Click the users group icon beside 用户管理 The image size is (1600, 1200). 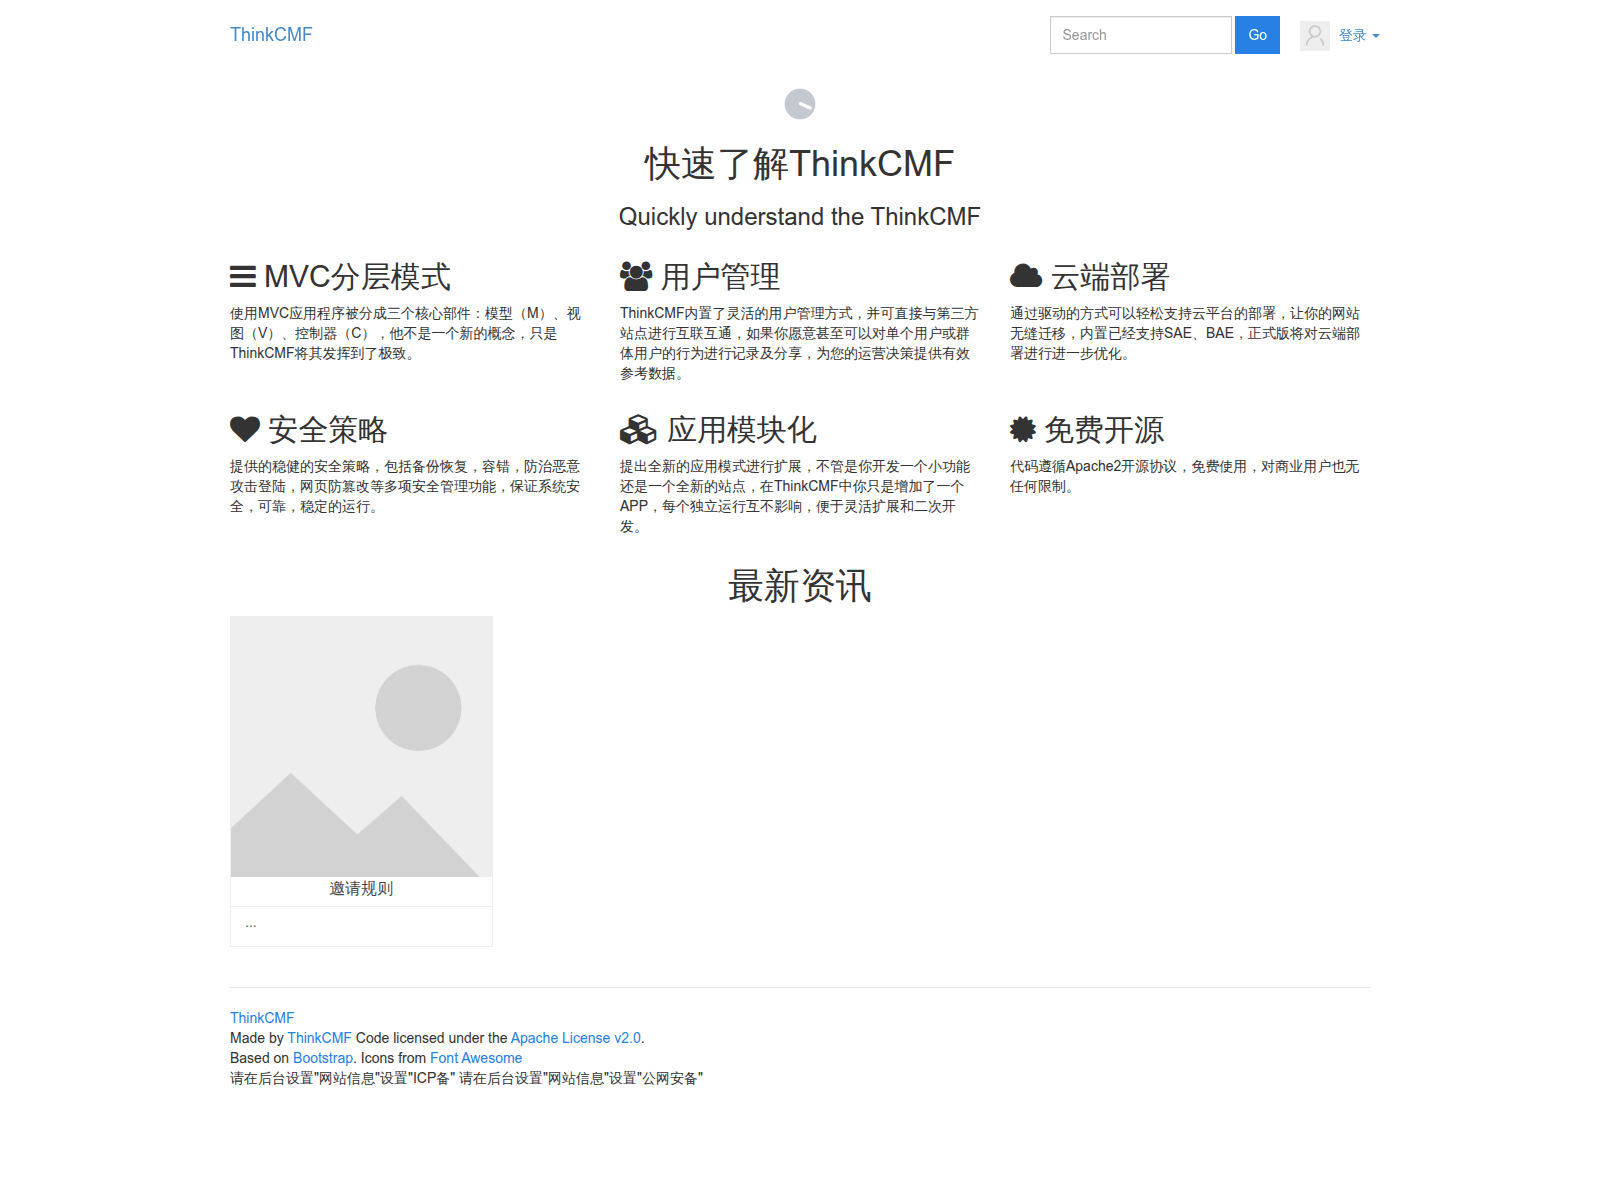coord(636,276)
